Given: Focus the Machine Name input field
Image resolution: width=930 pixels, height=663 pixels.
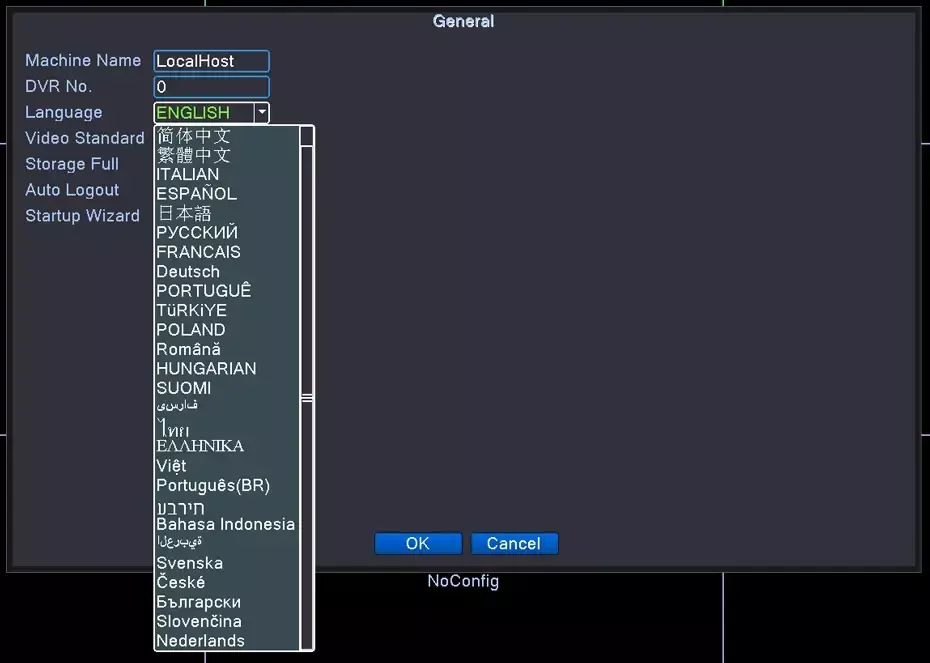Looking at the screenshot, I should [211, 61].
